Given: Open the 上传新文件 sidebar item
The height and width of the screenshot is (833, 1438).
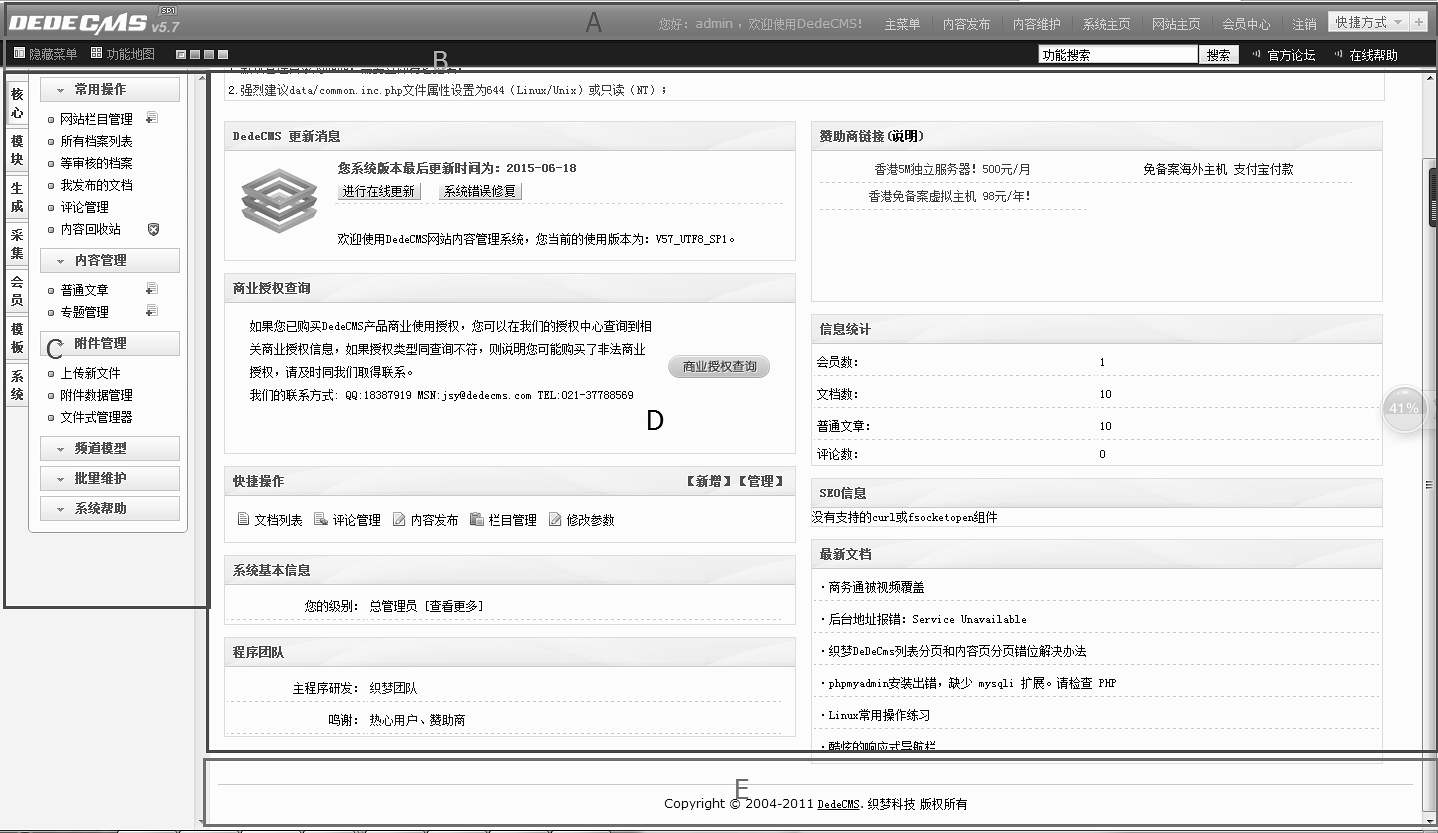Looking at the screenshot, I should (90, 373).
